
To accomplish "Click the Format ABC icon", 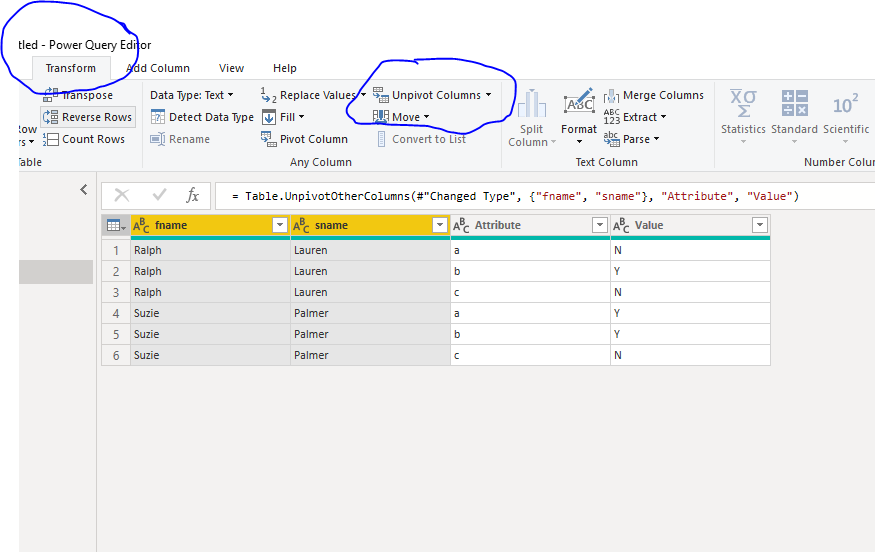I will tap(579, 102).
